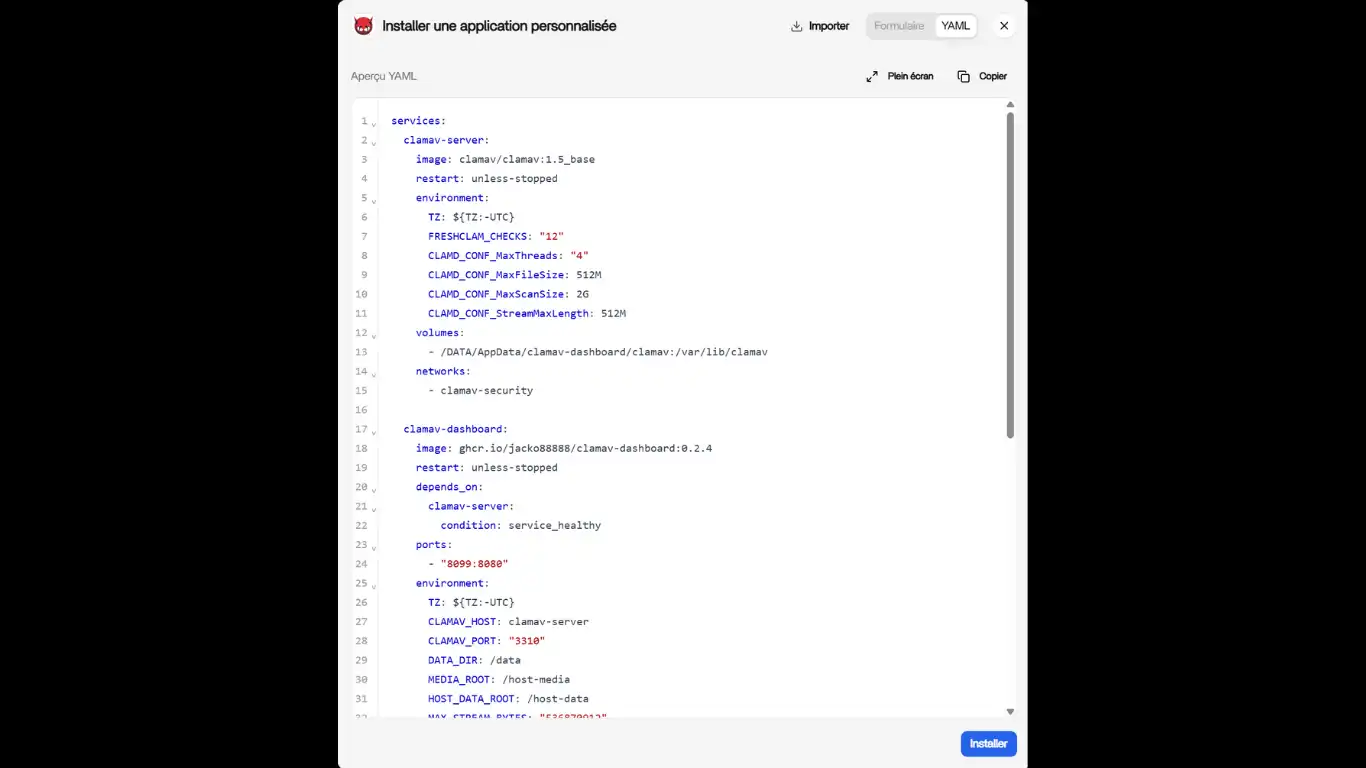This screenshot has height=768, width=1366.
Task: Click the blue Installer button
Action: point(989,744)
